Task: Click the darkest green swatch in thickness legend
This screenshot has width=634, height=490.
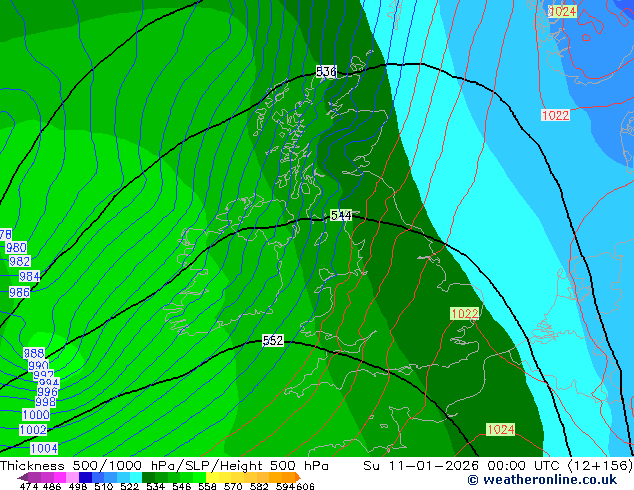Action: pyautogui.click(x=149, y=477)
